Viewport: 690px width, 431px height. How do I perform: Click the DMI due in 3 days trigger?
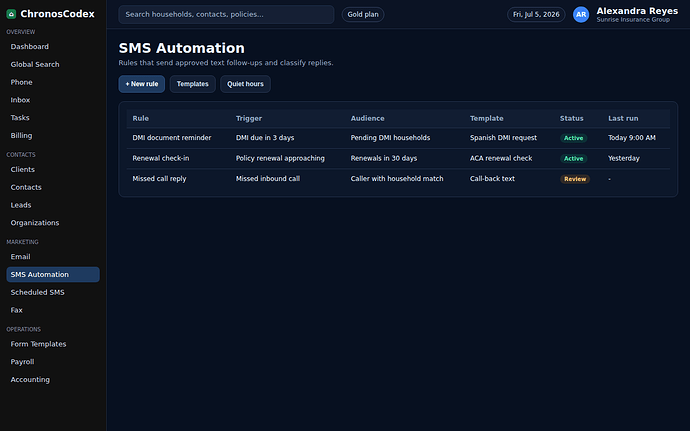(x=265, y=138)
